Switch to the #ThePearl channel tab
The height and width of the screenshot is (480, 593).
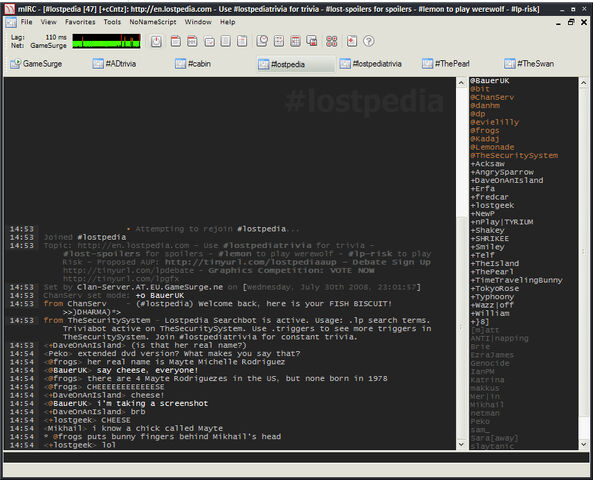[x=446, y=64]
